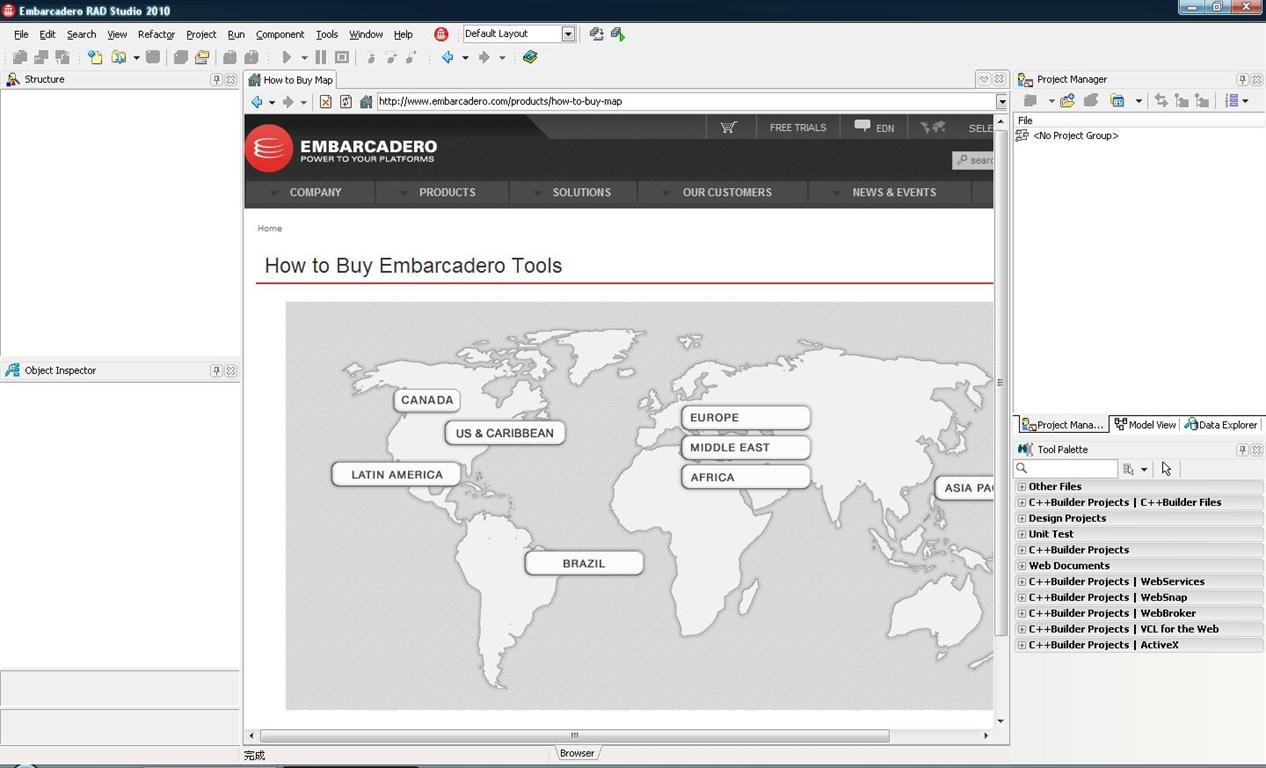Open the Default Layout dropdown

tap(568, 34)
